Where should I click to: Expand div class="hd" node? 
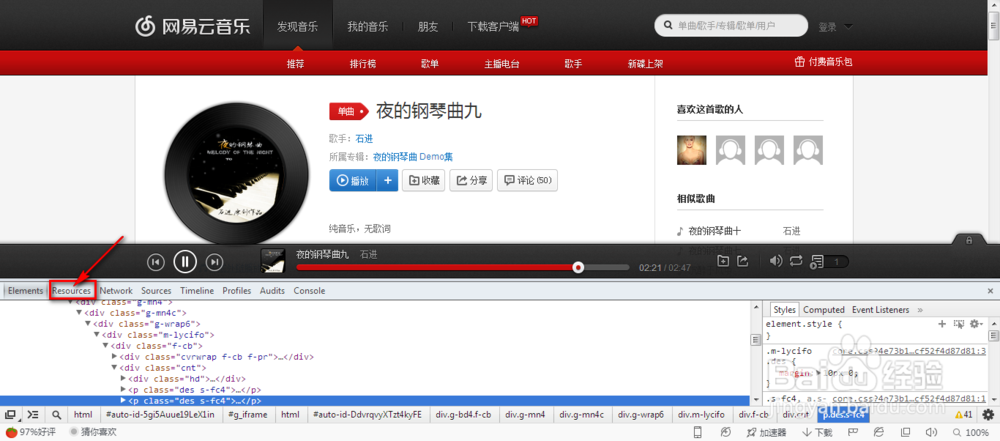pyautogui.click(x=124, y=378)
